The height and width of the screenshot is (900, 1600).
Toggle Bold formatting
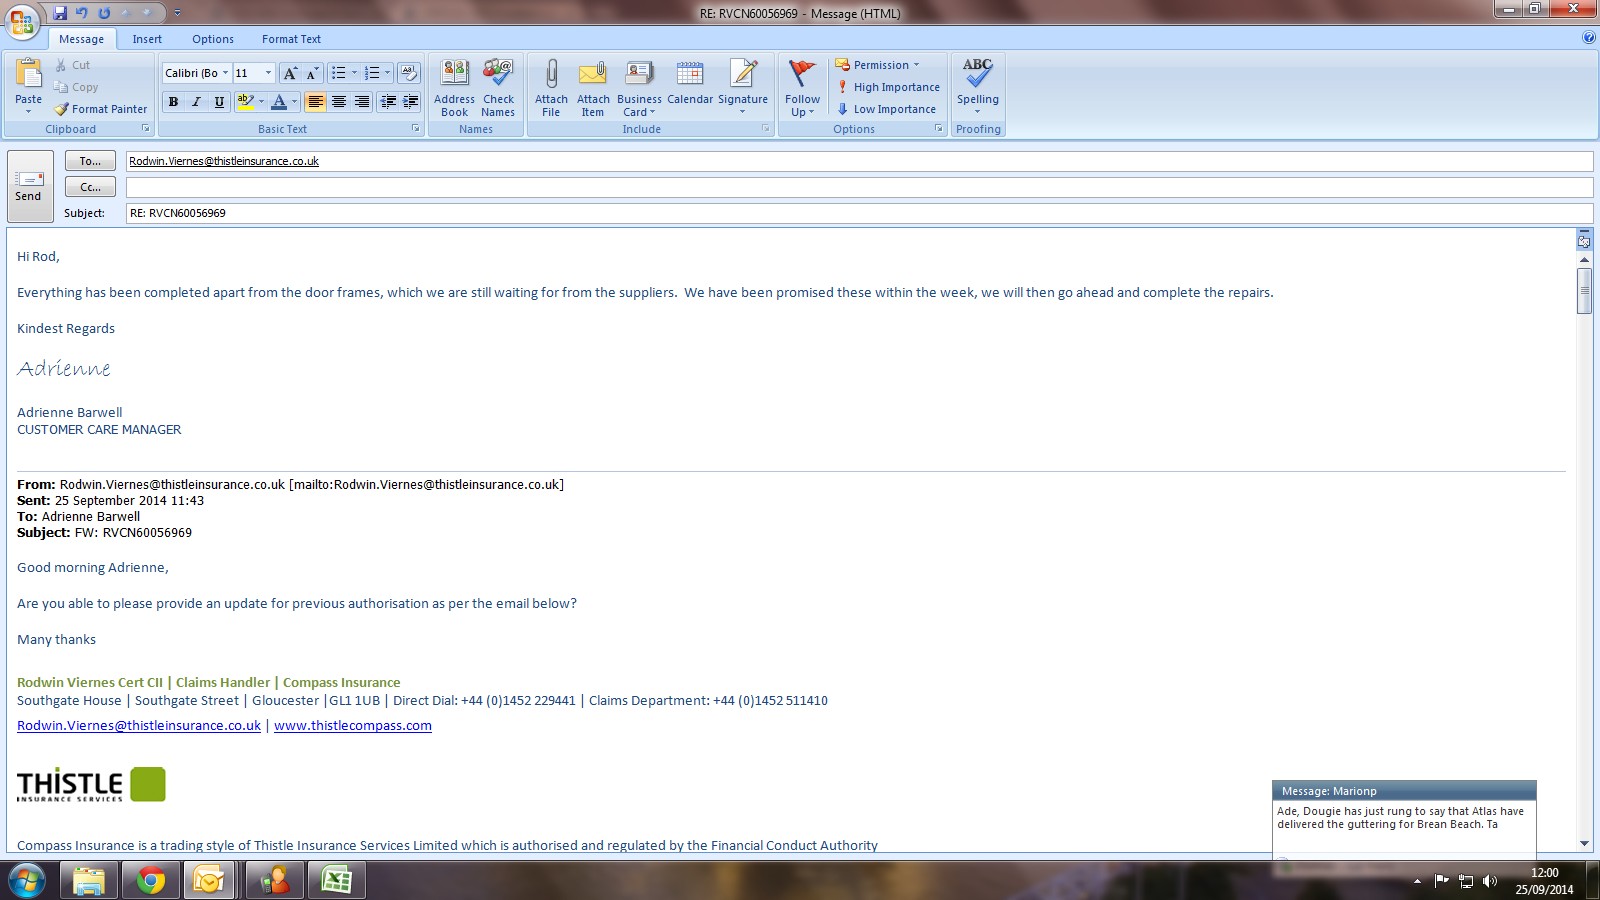pyautogui.click(x=174, y=102)
